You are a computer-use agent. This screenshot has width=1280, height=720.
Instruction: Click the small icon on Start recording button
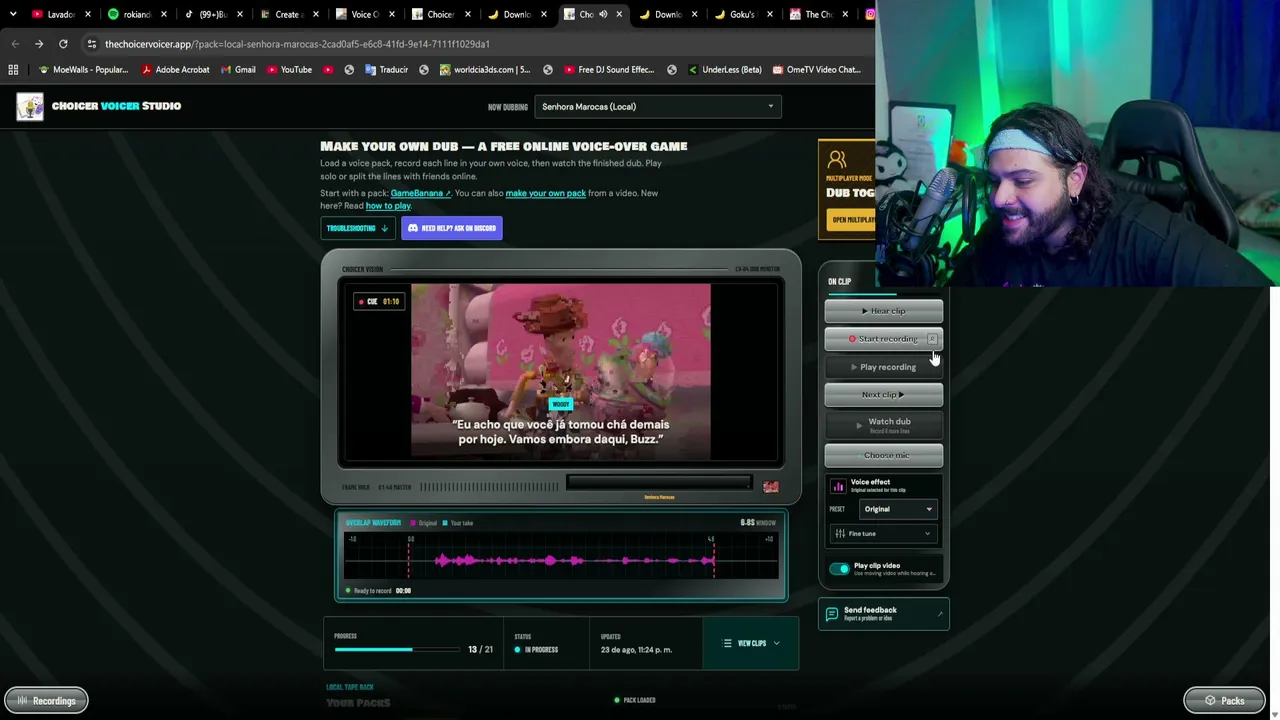932,339
